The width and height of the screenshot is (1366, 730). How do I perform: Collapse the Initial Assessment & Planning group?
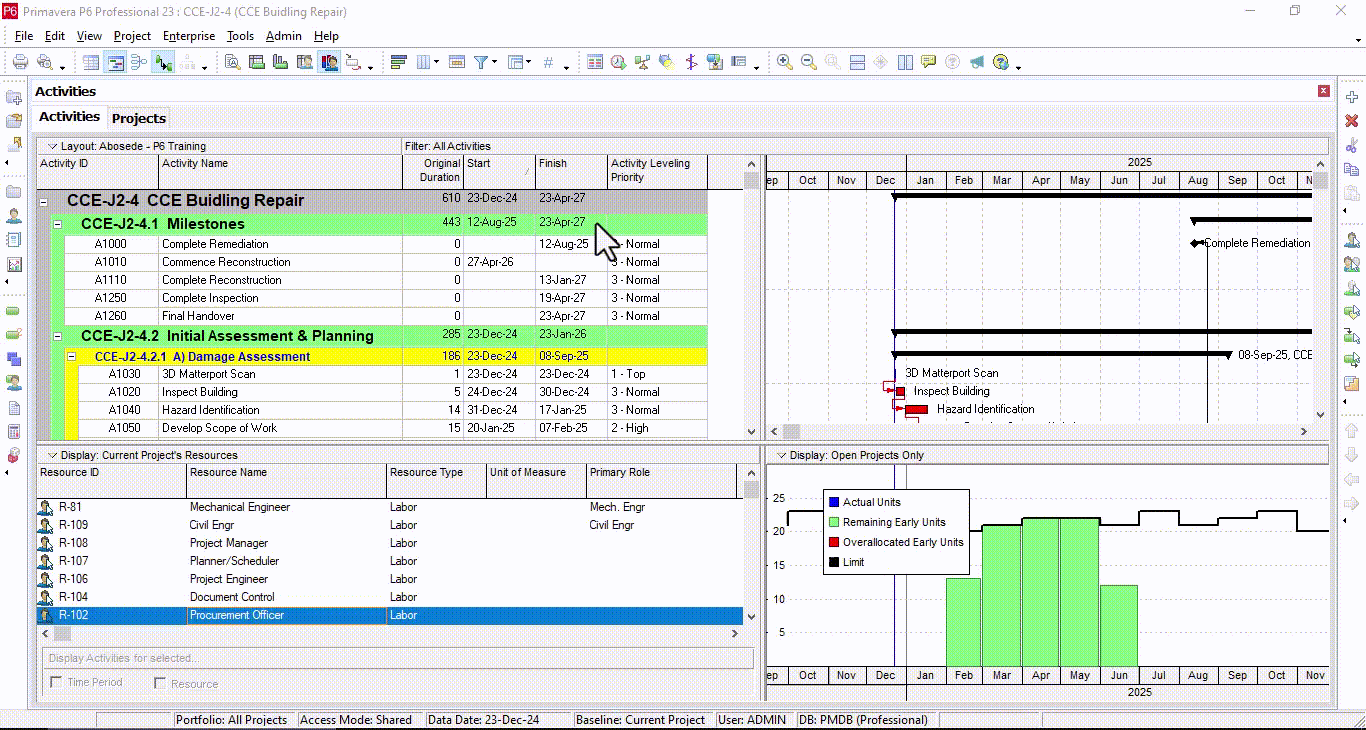(58, 337)
